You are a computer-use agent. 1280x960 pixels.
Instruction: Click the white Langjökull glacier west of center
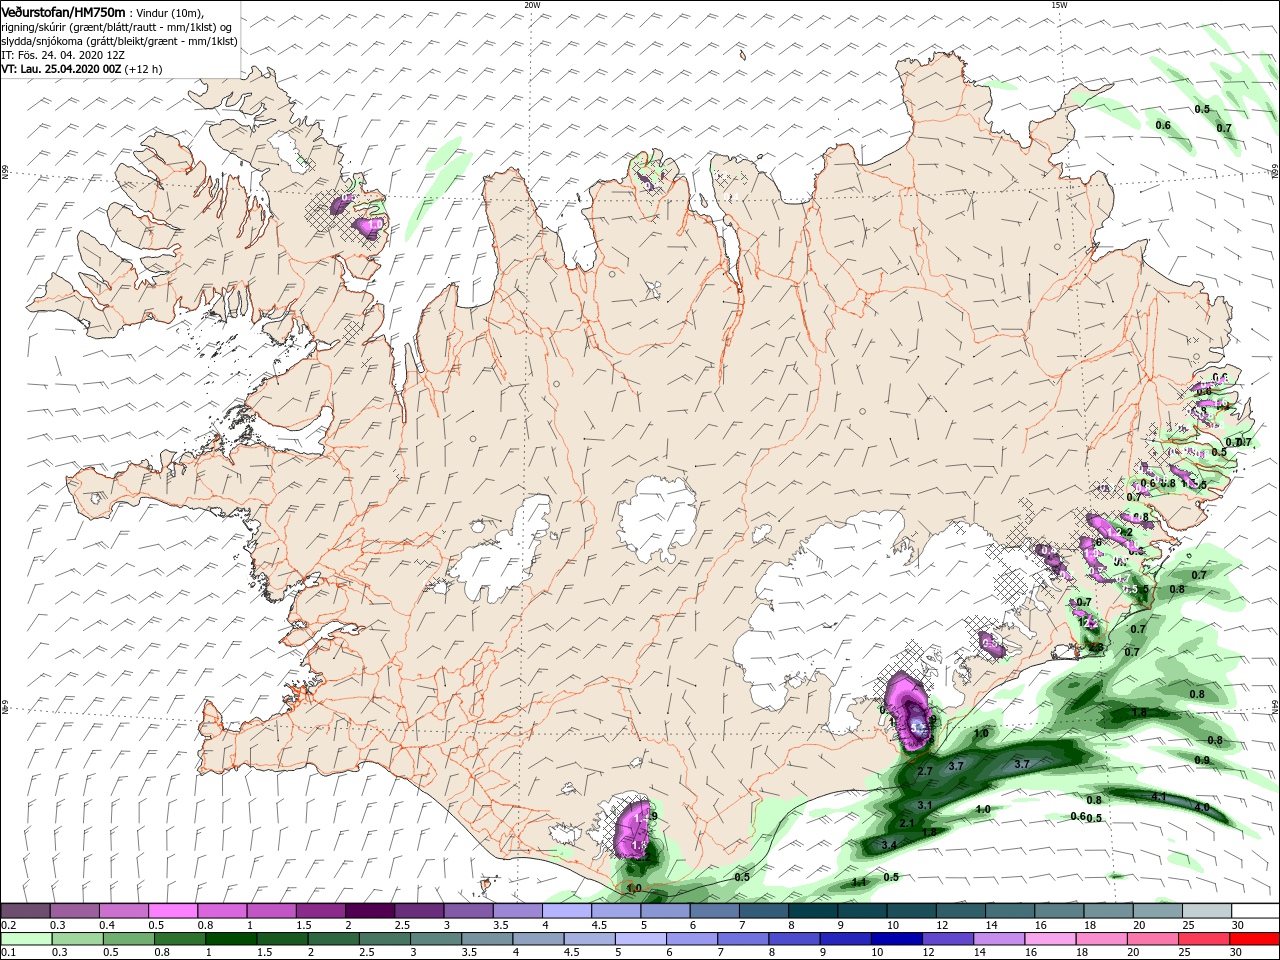coord(497,555)
